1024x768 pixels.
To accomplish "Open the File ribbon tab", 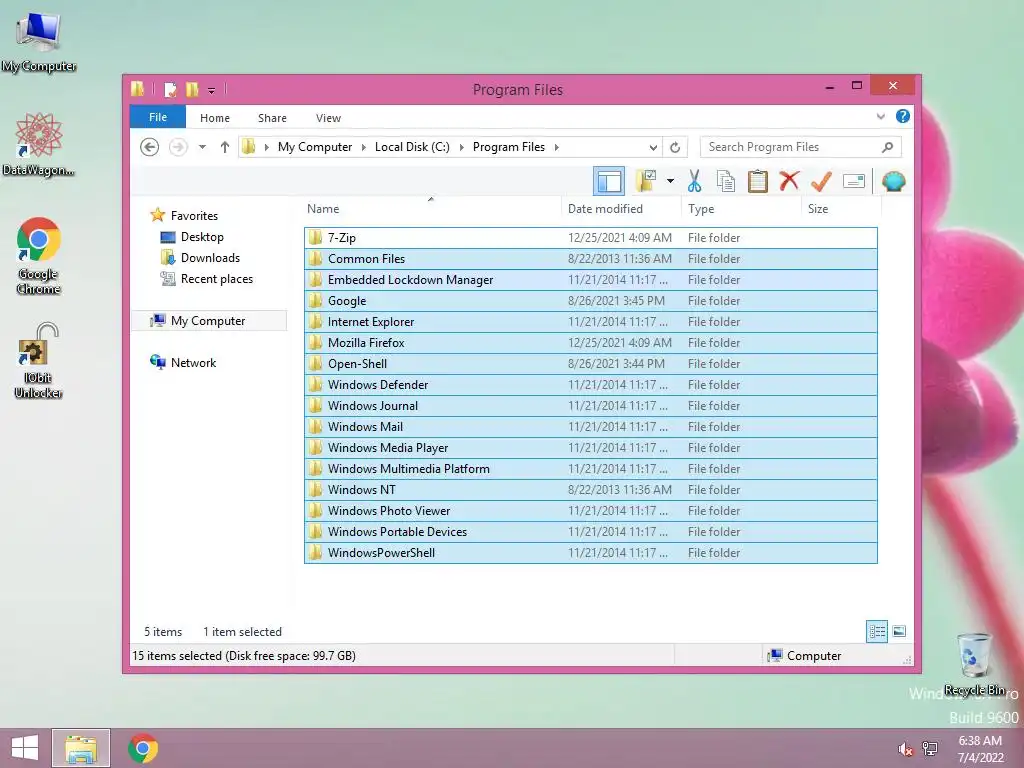I will [158, 117].
